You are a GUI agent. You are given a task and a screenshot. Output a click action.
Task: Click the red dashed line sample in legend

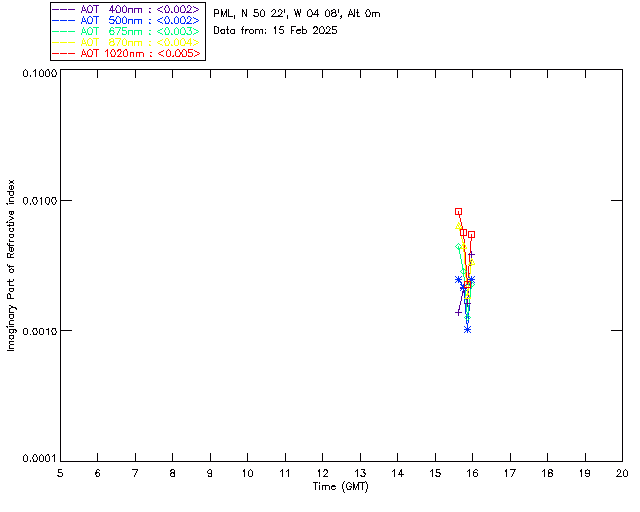(64, 53)
